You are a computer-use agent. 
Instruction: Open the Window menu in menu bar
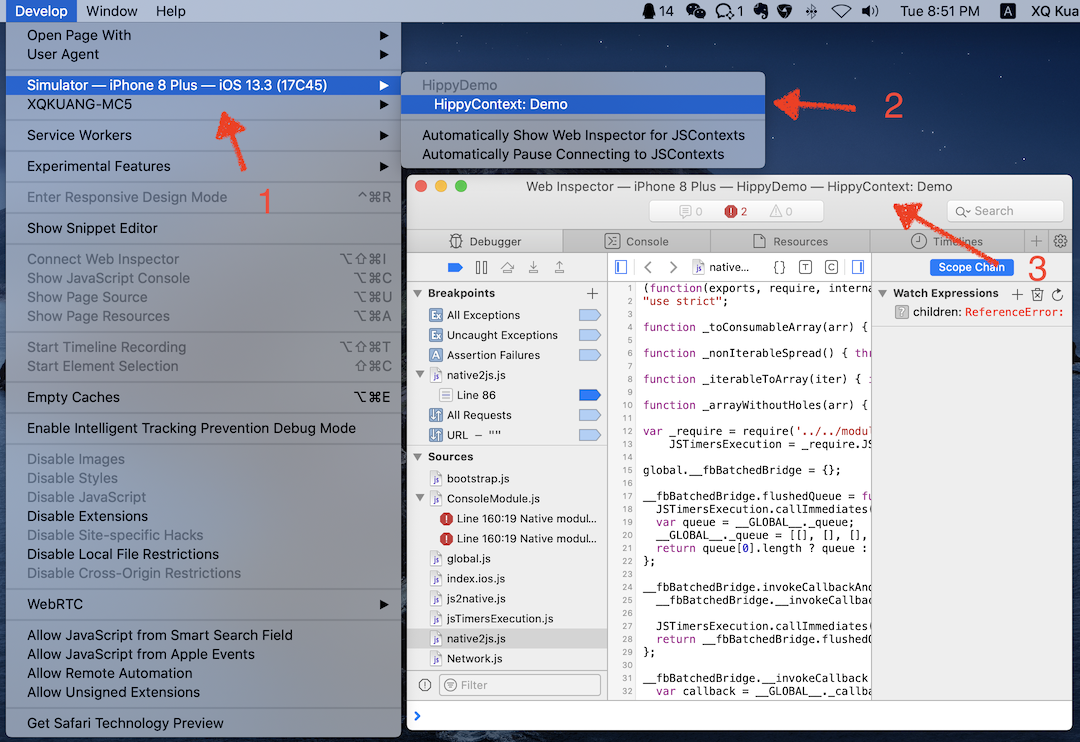pyautogui.click(x=112, y=11)
